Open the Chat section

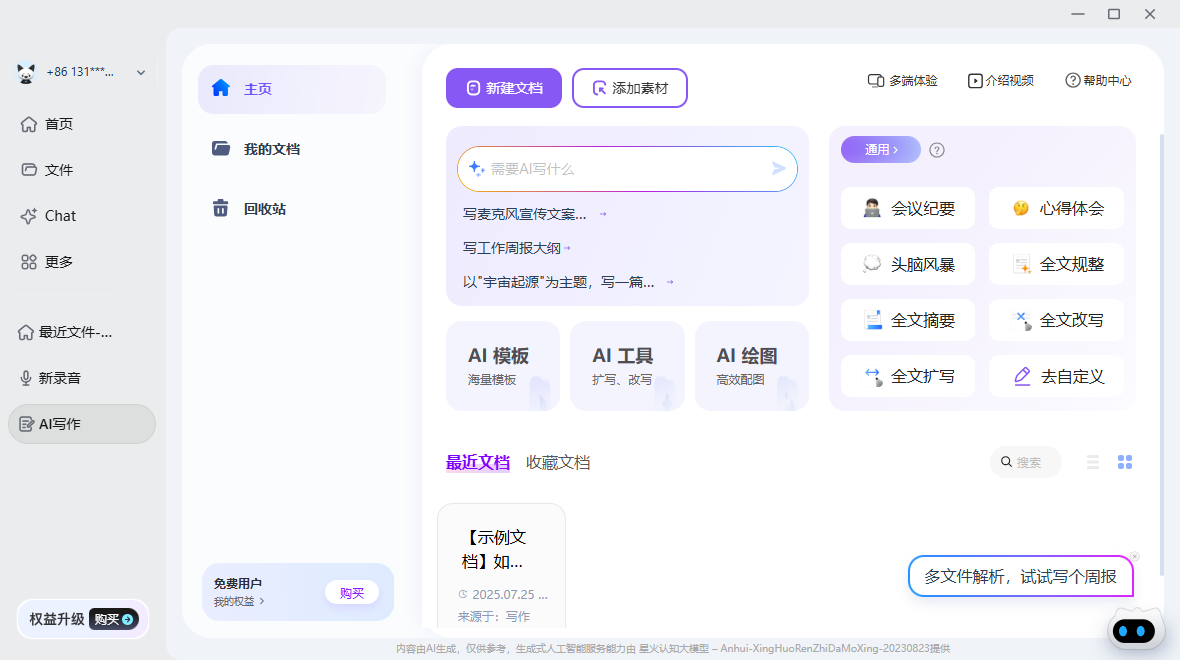tap(49, 216)
